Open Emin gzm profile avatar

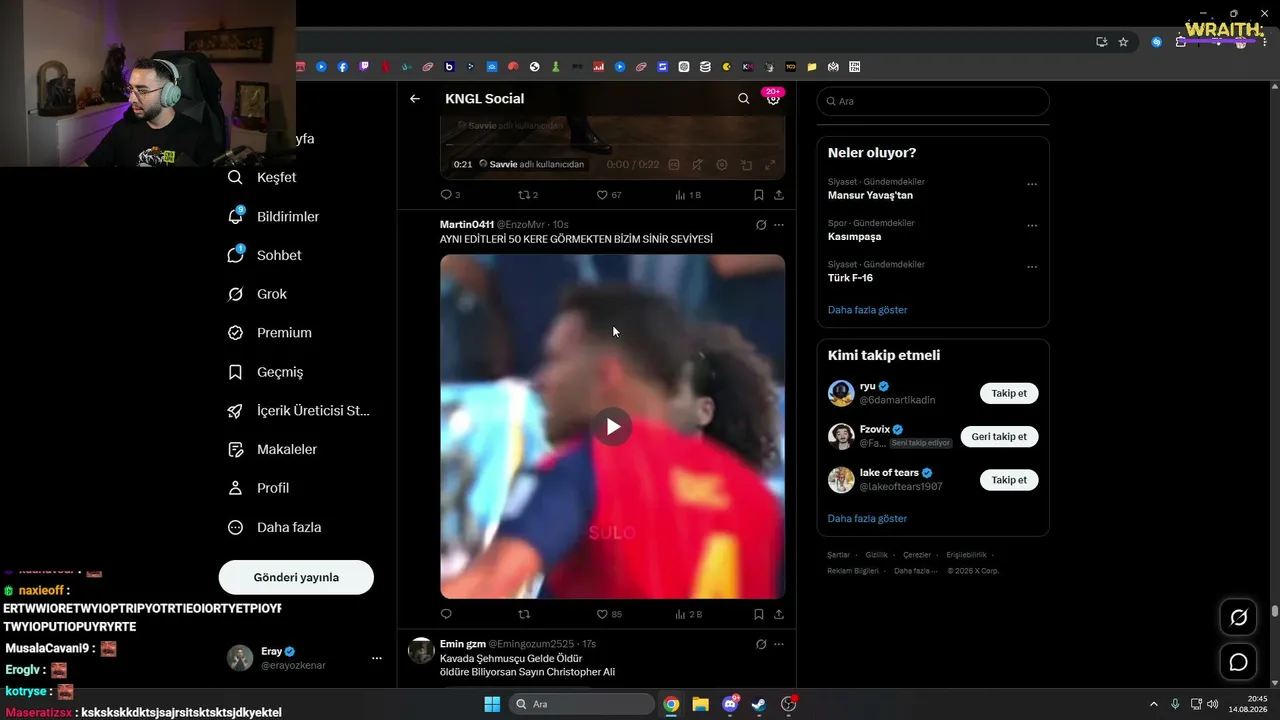click(x=421, y=651)
